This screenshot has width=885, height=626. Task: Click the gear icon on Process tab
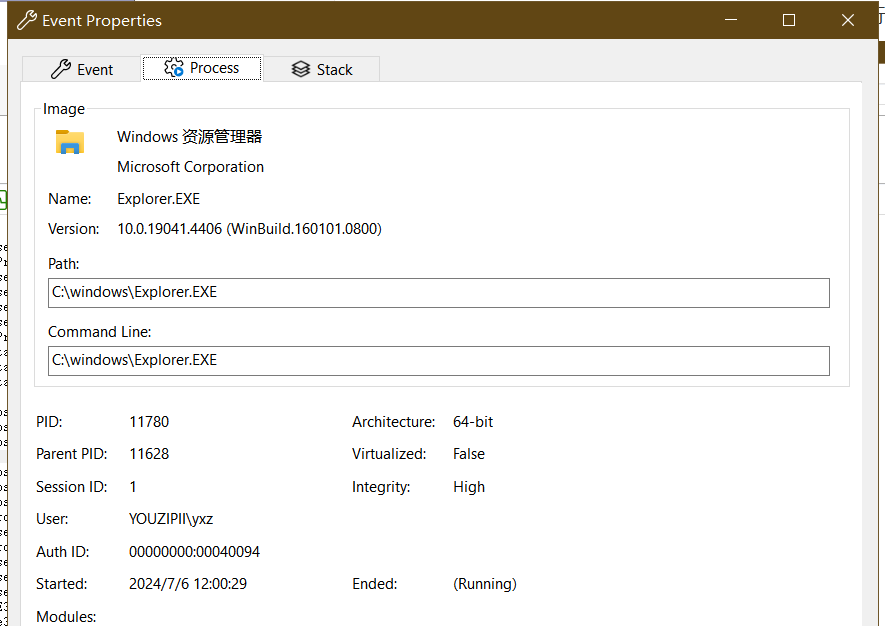tap(174, 67)
